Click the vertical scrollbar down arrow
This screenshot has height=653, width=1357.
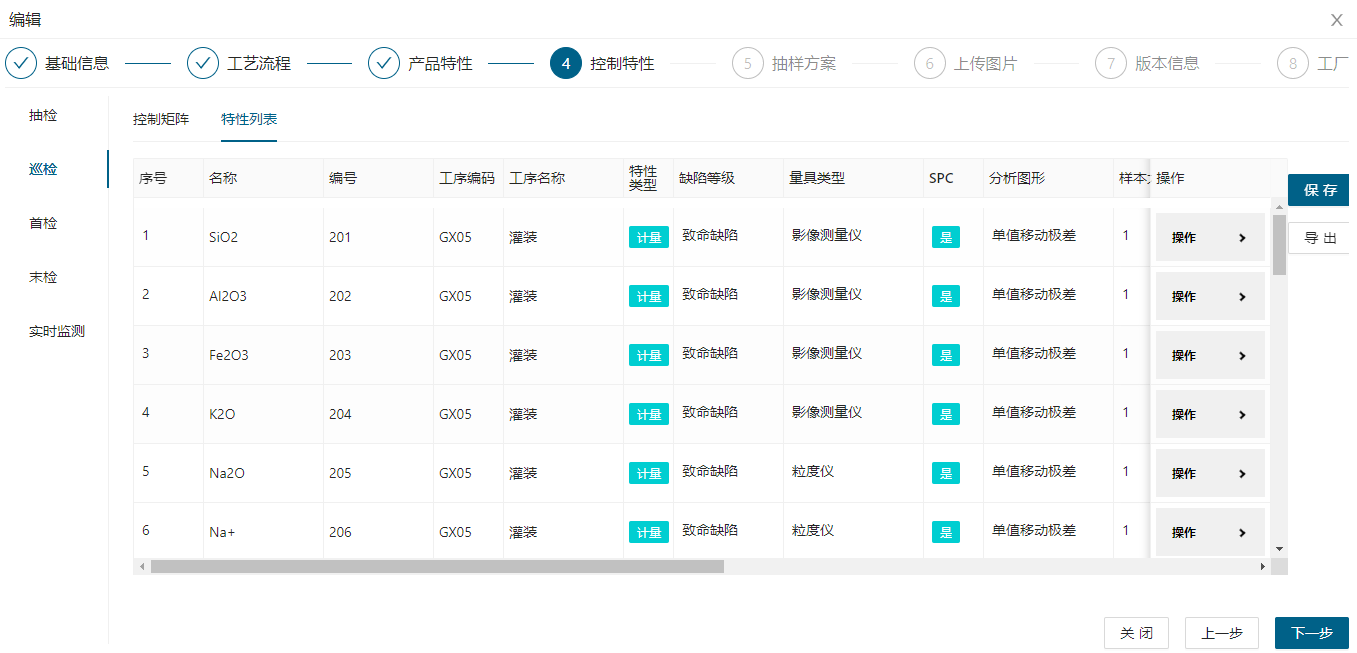[x=1279, y=548]
